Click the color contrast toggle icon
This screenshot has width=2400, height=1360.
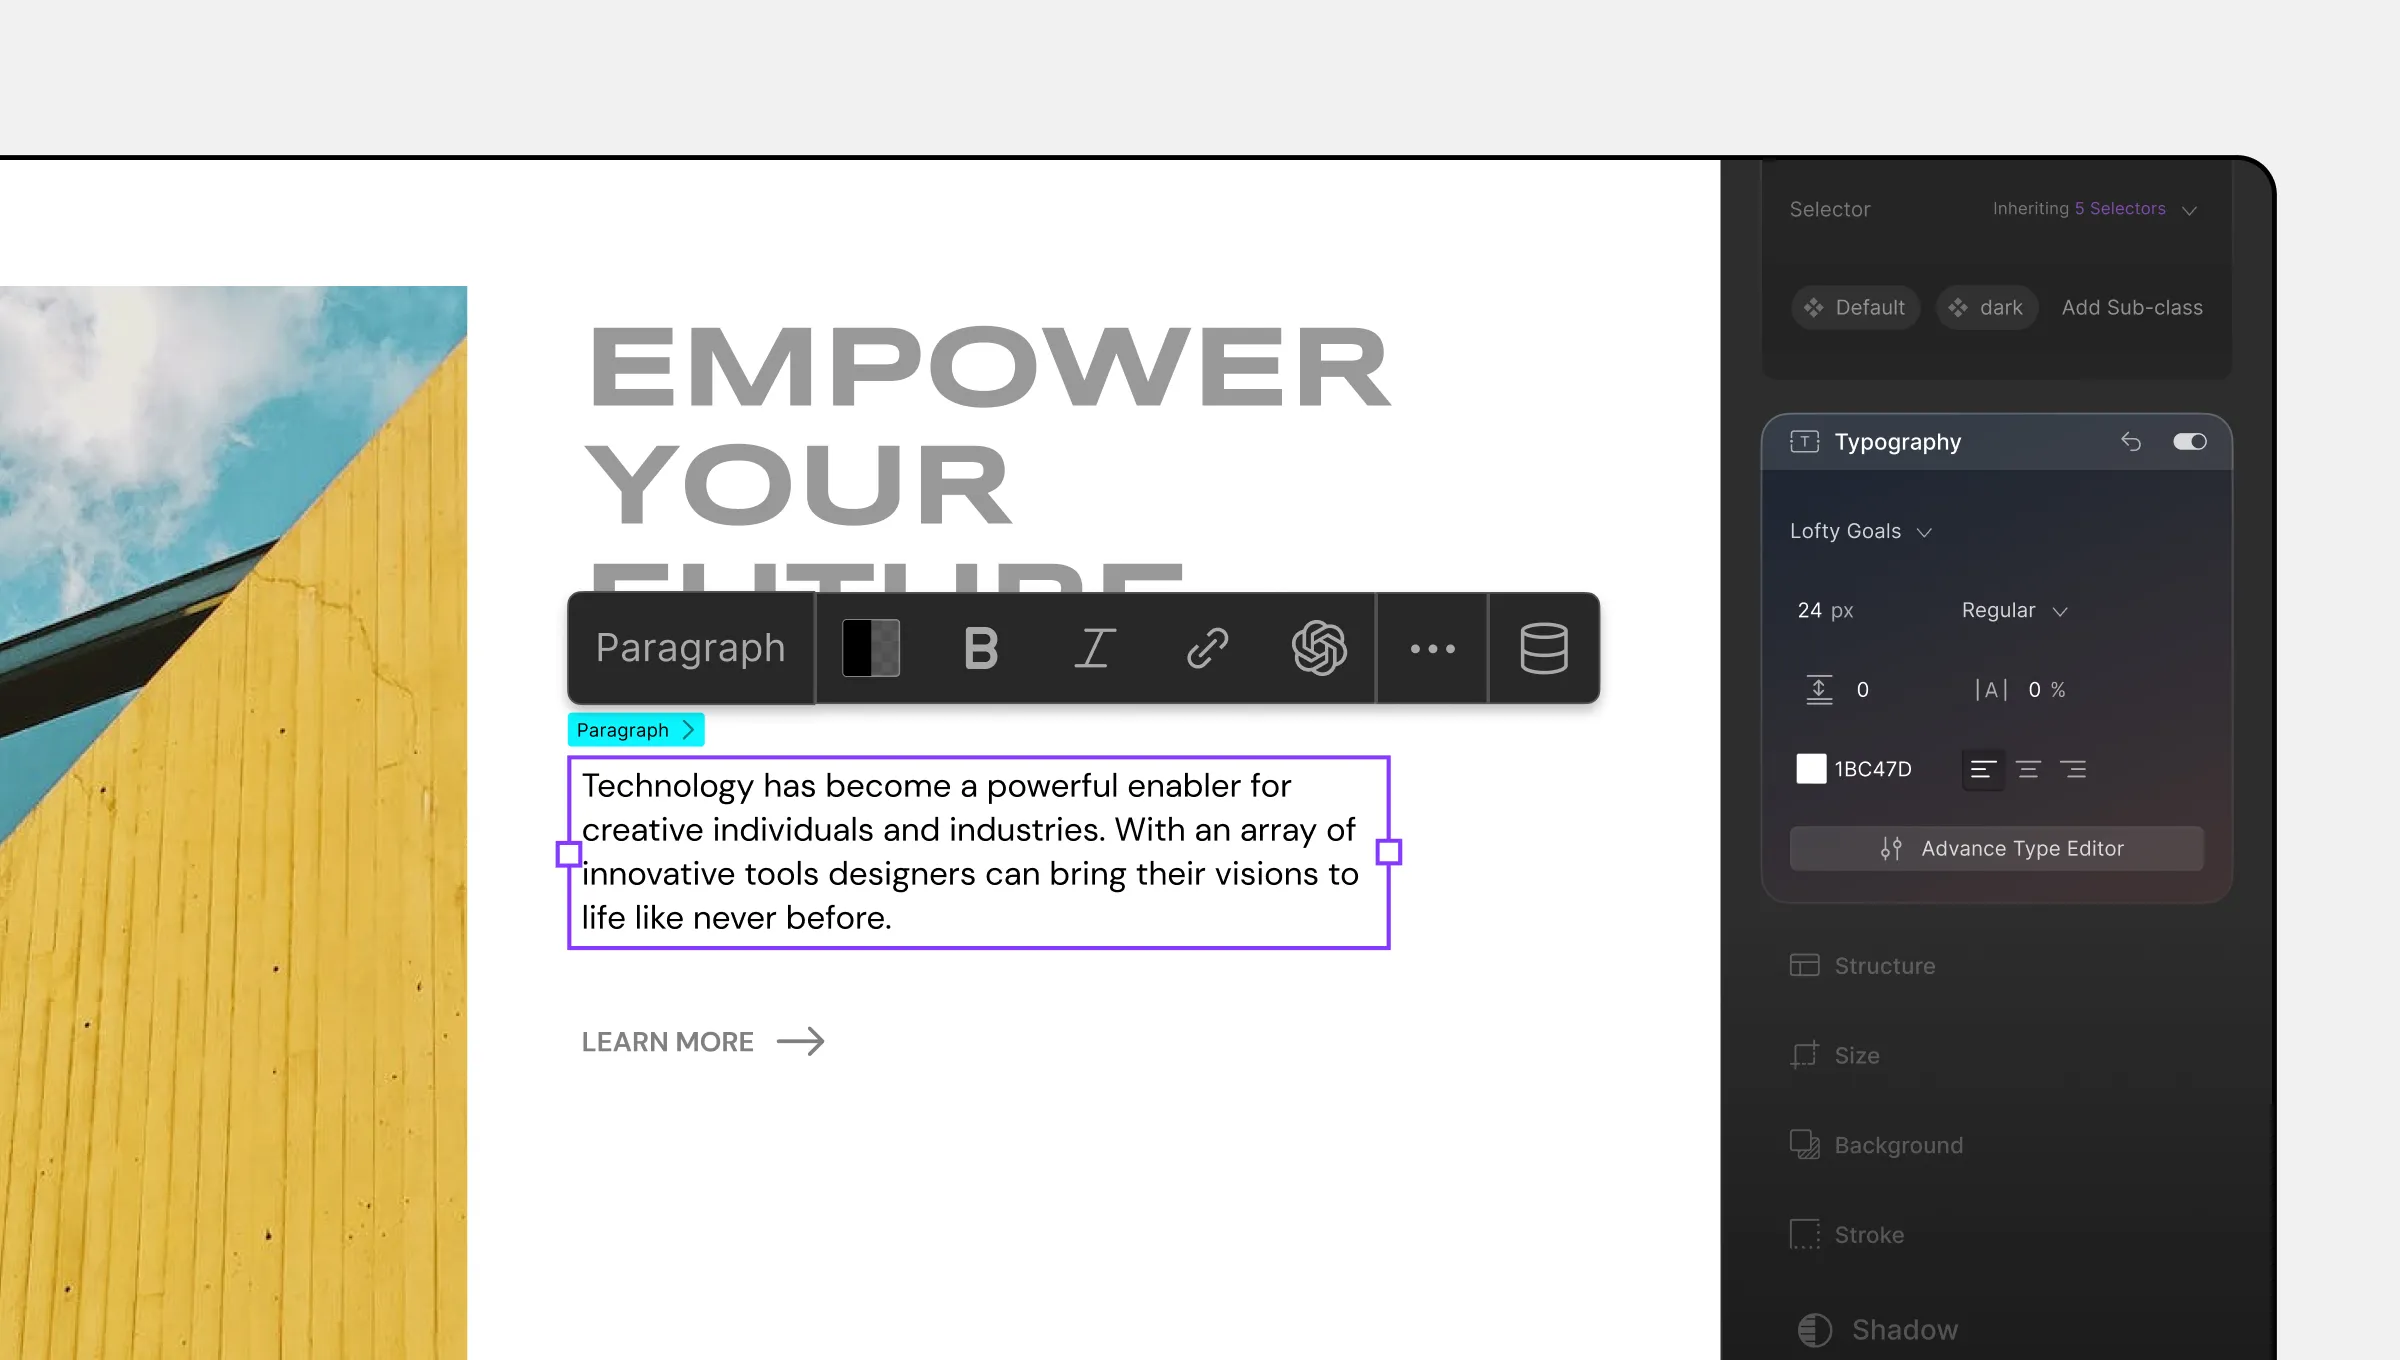tap(870, 646)
